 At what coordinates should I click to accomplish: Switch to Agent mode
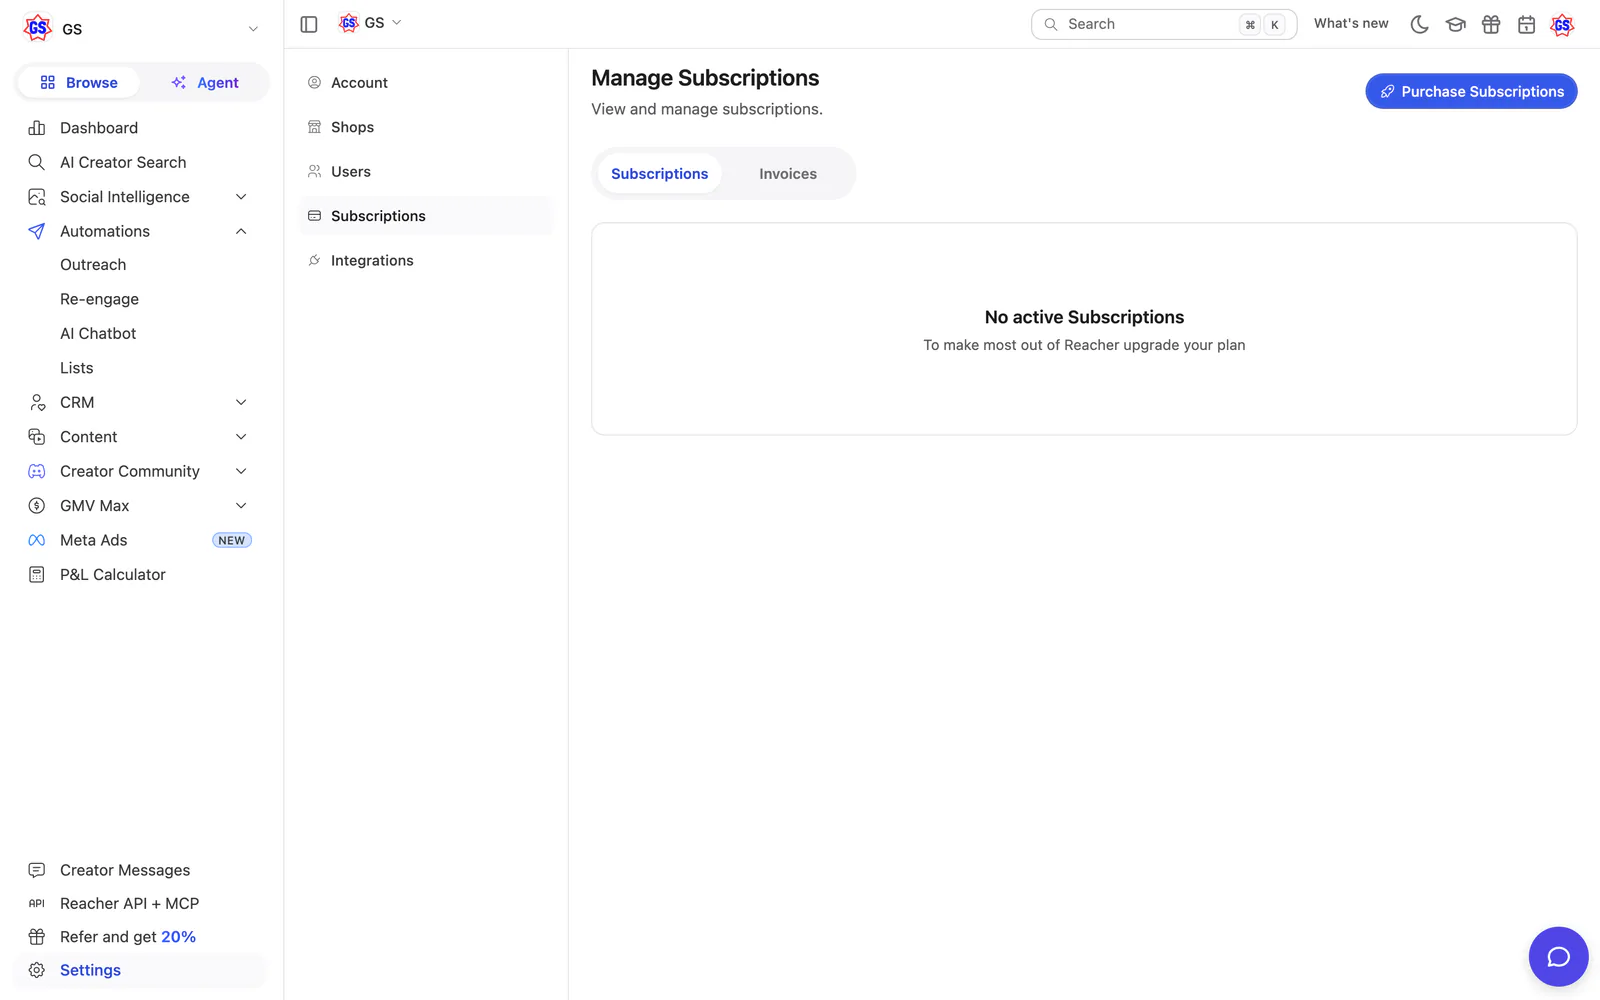[x=204, y=82]
